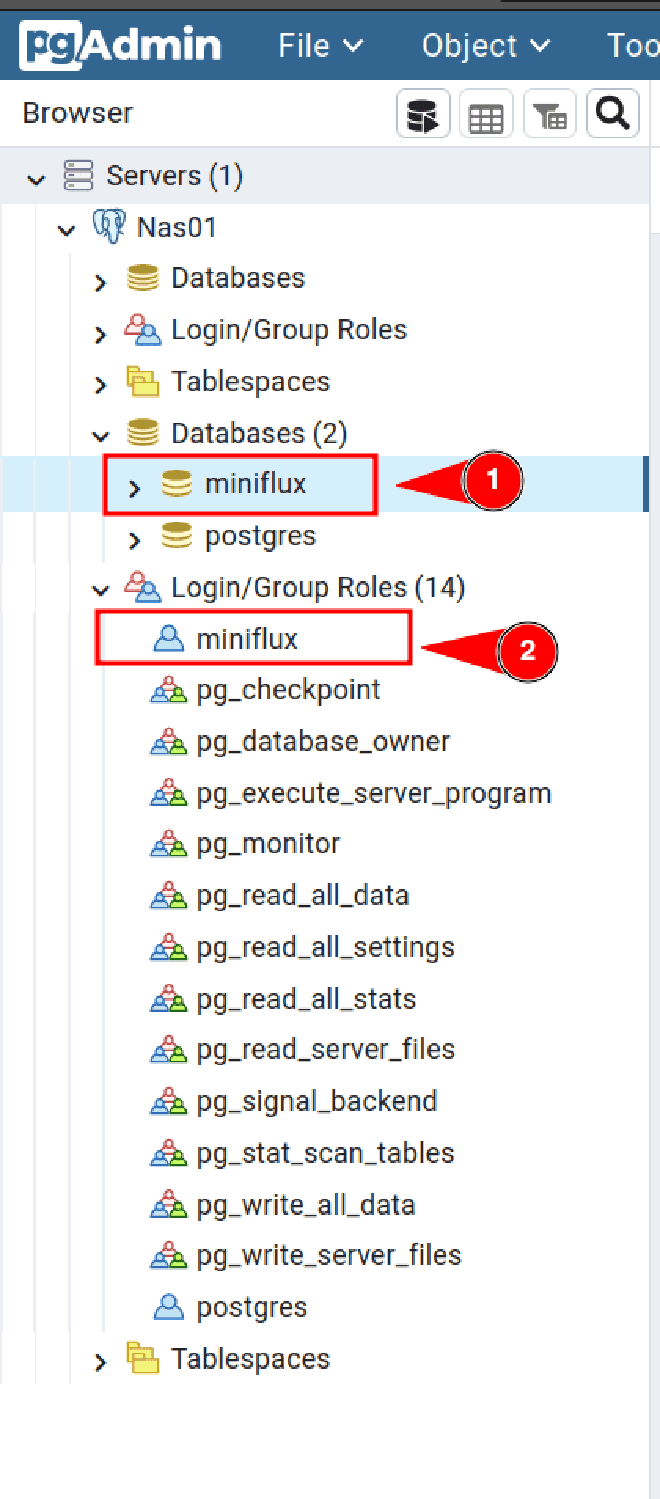Click the pg_monitor group role icon
This screenshot has height=1499, width=660.
tap(168, 845)
